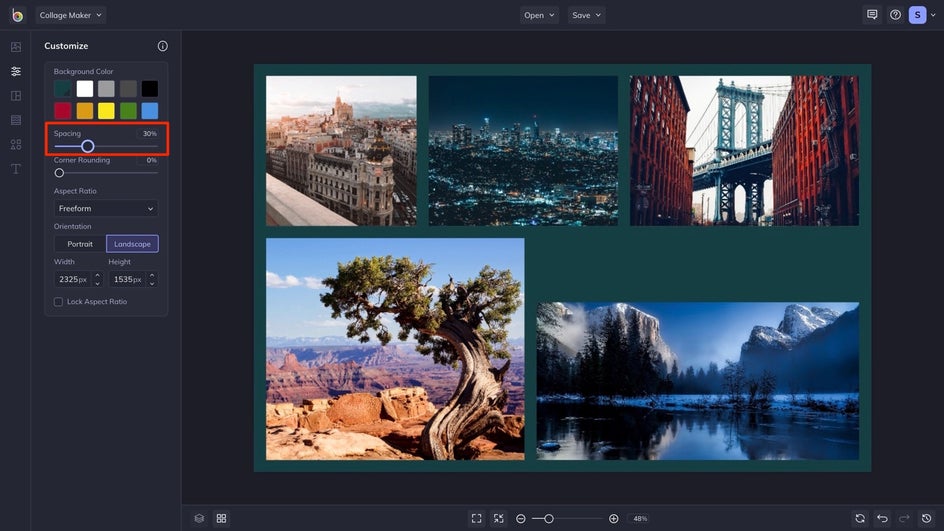The width and height of the screenshot is (944, 531).
Task: Zoom in with the plus magnifier
Action: [613, 518]
